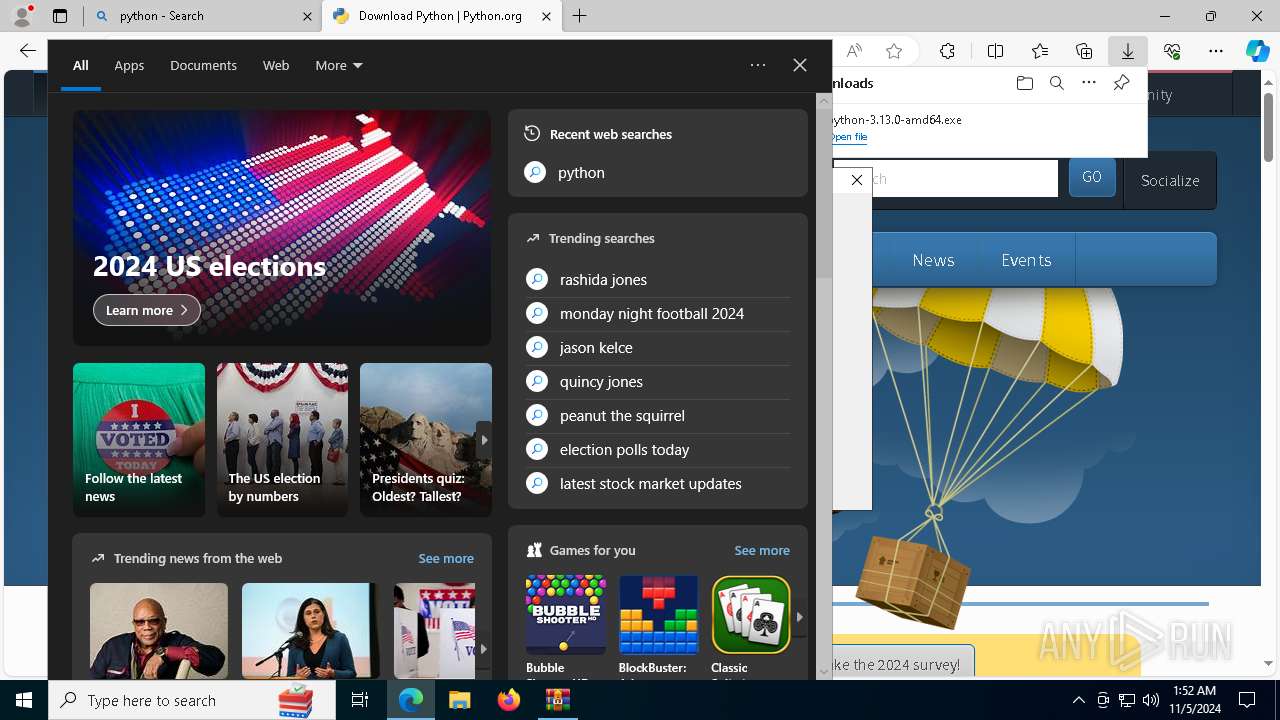Show next games with arrow
The height and width of the screenshot is (720, 1280).
point(799,617)
